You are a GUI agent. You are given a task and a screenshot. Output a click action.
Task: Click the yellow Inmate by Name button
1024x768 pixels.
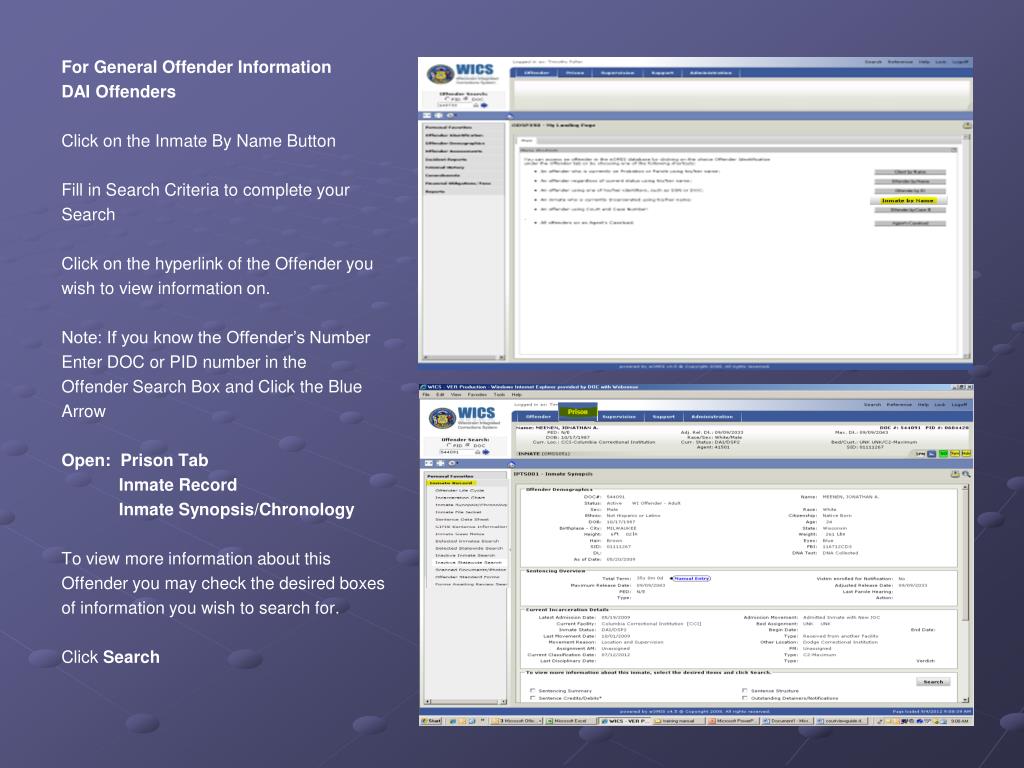point(908,200)
